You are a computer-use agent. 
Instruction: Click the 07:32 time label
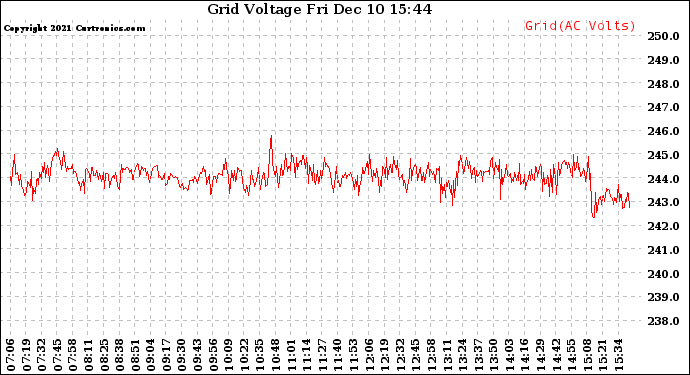point(42,355)
